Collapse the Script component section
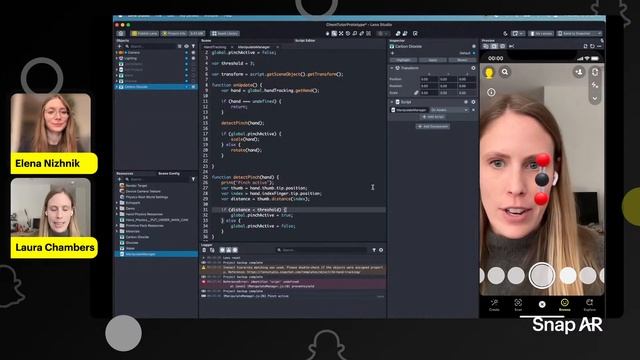 [x=392, y=102]
